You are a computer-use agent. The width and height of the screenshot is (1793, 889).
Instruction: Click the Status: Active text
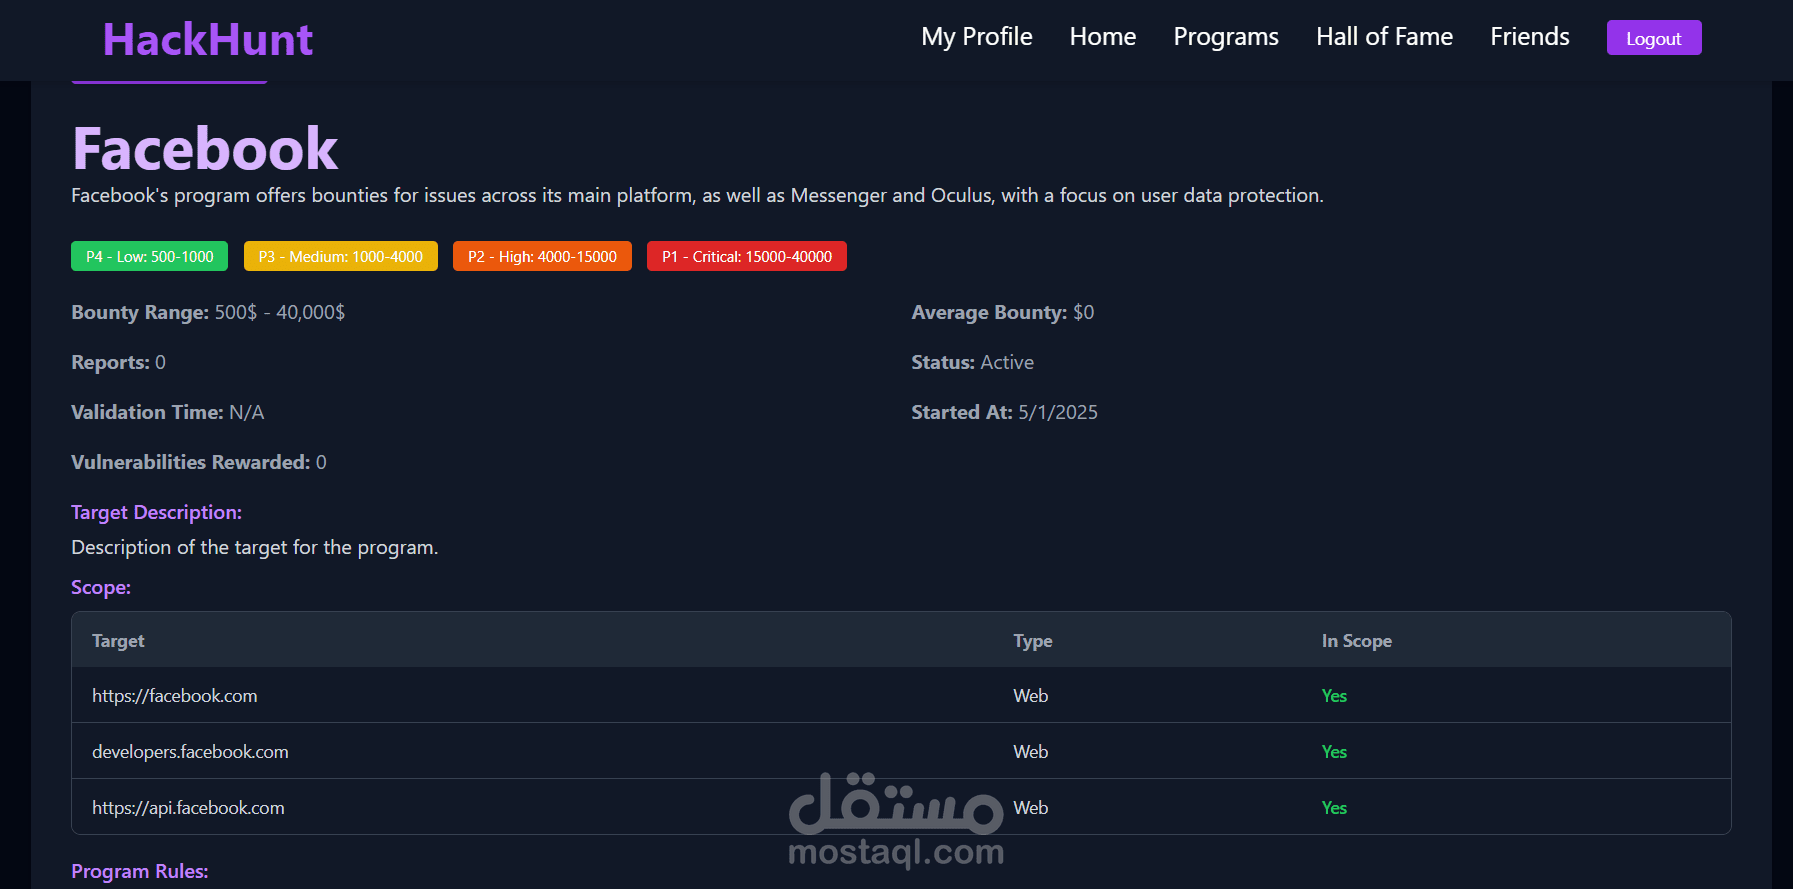point(973,362)
